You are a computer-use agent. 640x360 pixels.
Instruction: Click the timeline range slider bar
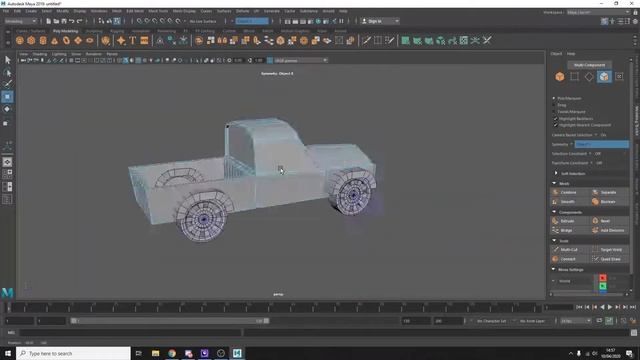169,321
